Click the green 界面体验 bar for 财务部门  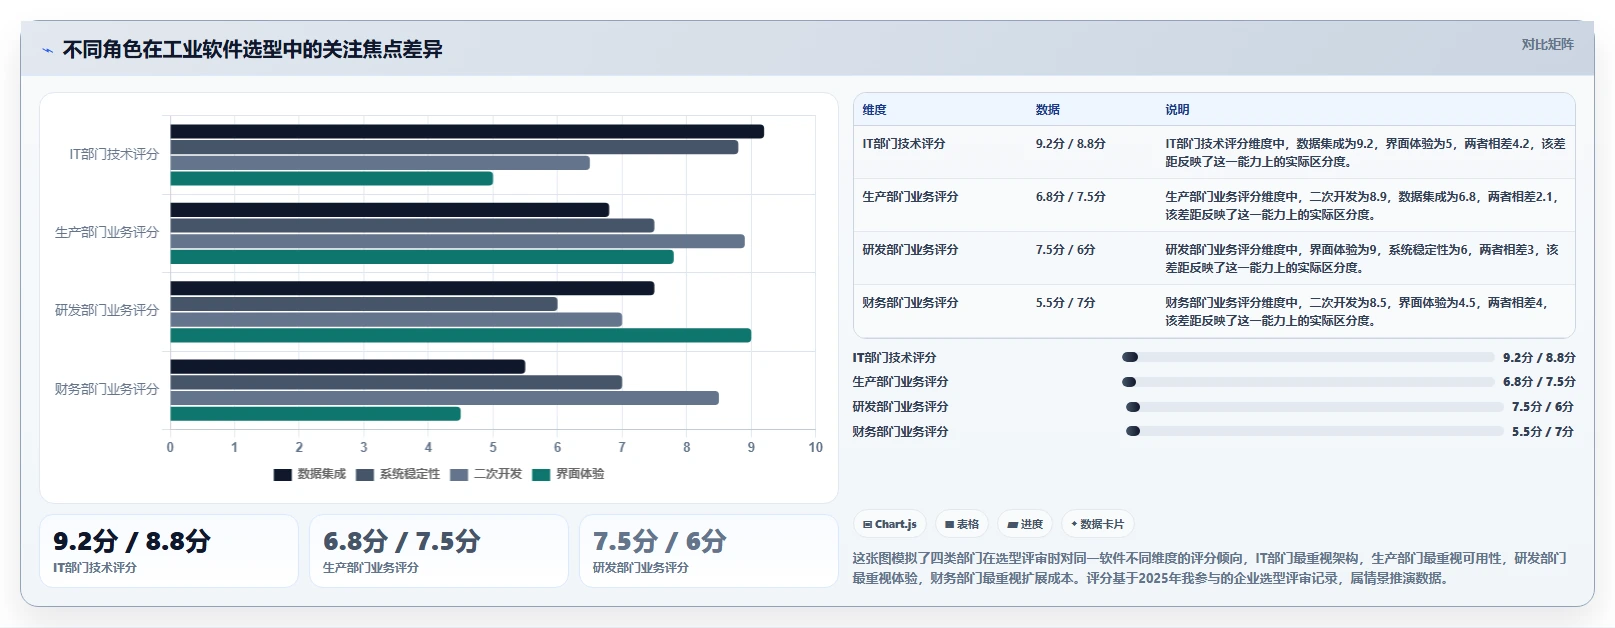pos(315,414)
